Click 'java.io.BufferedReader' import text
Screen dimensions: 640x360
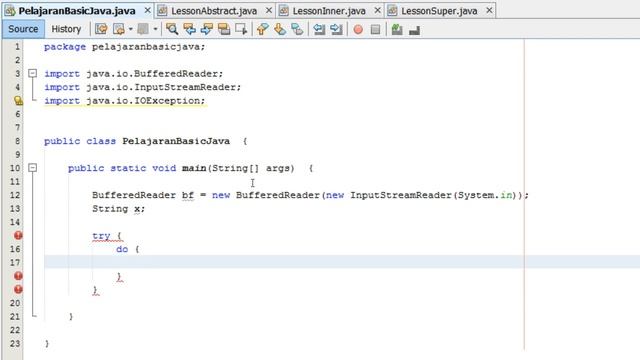click(154, 74)
